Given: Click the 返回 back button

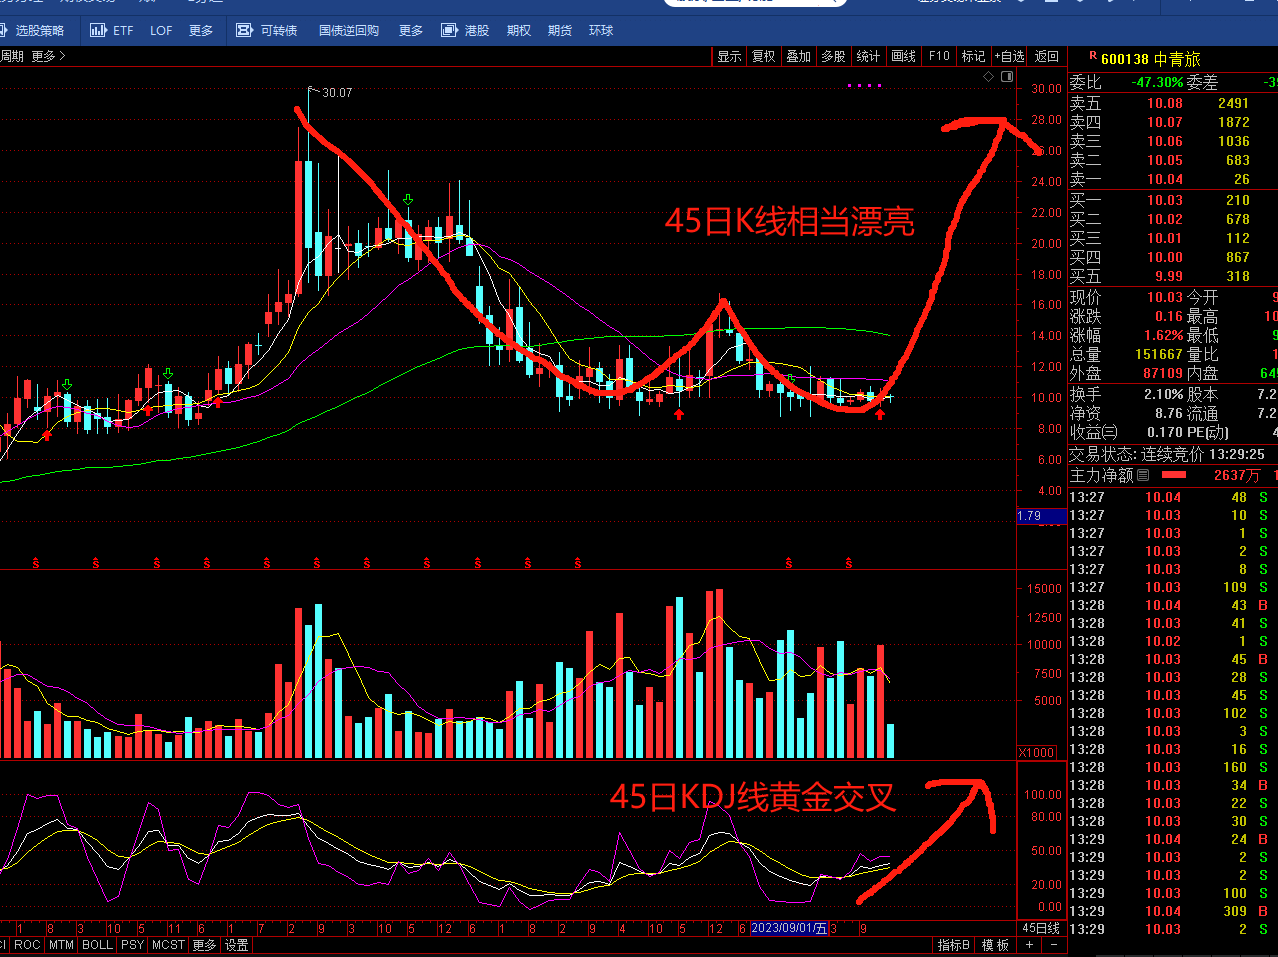Looking at the screenshot, I should (1047, 56).
